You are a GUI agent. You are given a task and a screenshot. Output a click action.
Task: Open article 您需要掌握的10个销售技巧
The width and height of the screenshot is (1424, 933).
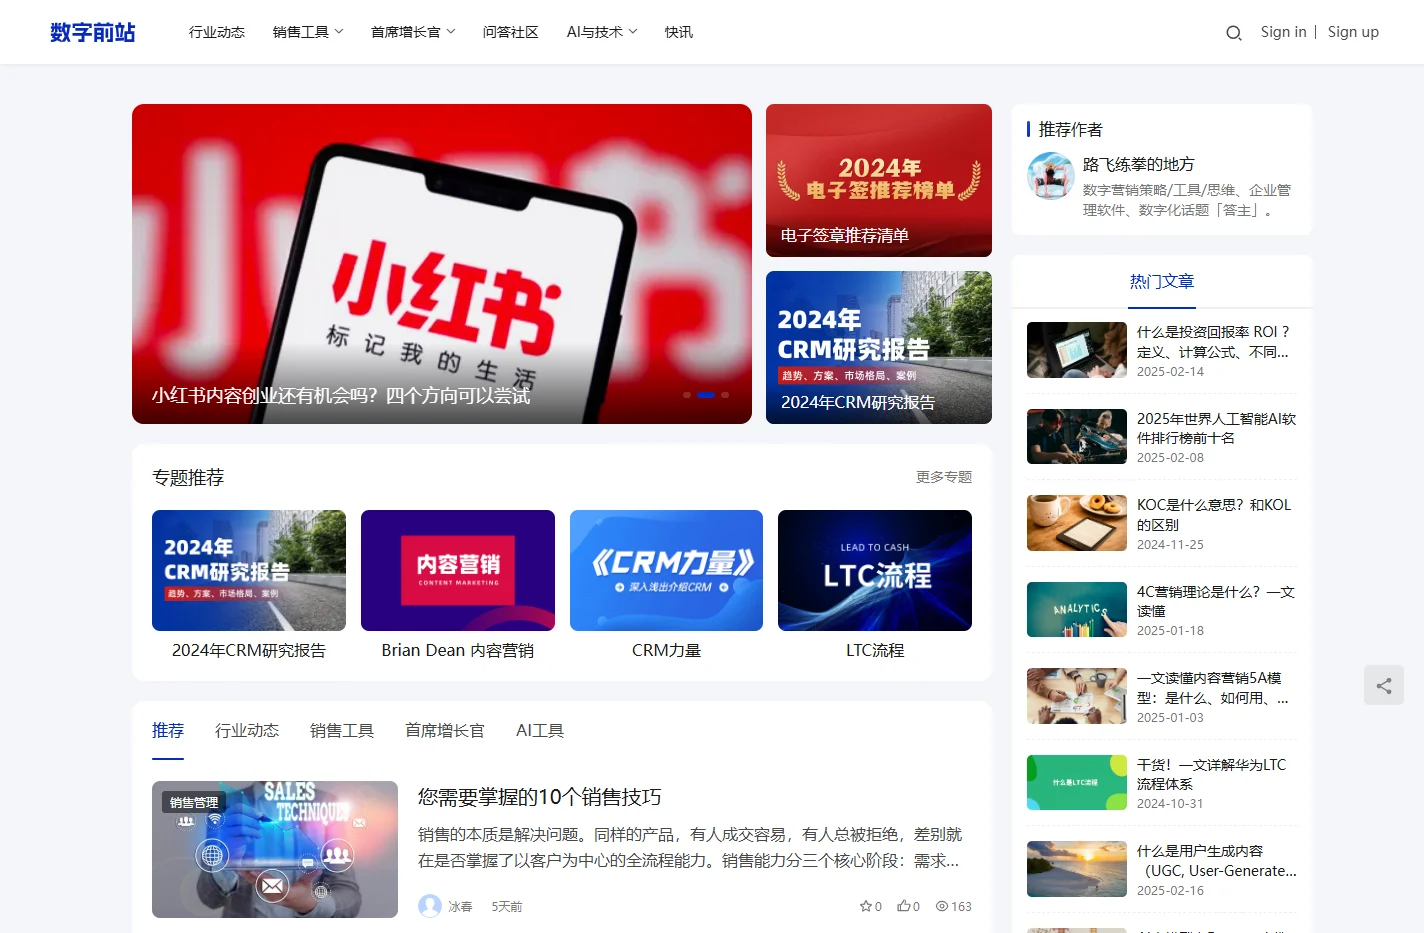pyautogui.click(x=540, y=797)
